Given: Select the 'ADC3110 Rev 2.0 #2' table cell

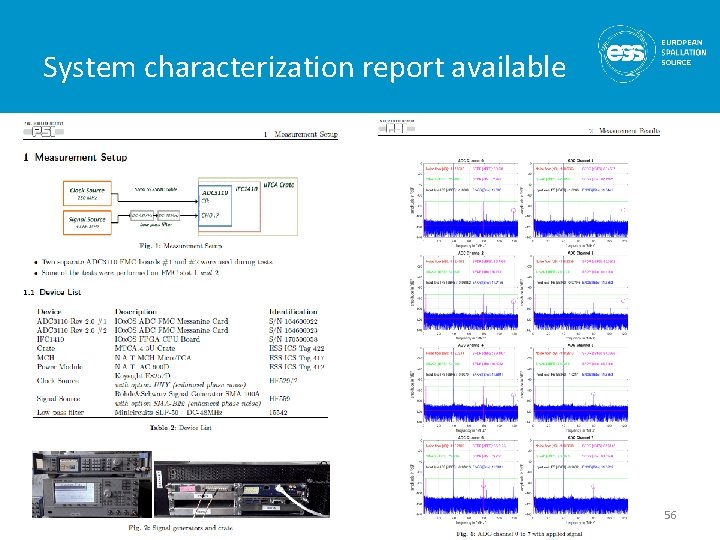Looking at the screenshot, I should [72, 330].
